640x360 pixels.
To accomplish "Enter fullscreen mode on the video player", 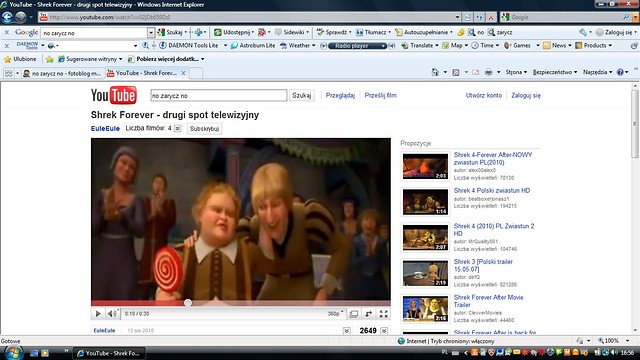I will 384,314.
